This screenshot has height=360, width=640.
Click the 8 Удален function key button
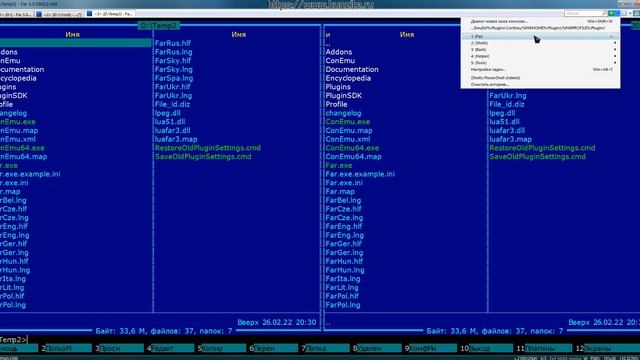(x=377, y=349)
